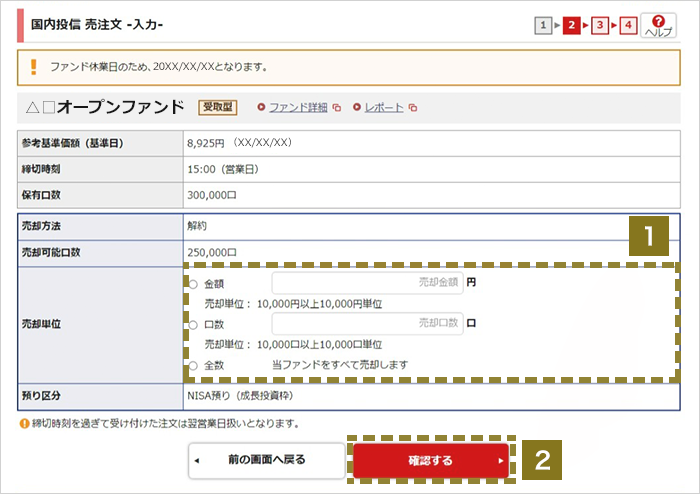The image size is (700, 494).
Task: Click external window icon beside レポート
Action: click(x=413, y=108)
